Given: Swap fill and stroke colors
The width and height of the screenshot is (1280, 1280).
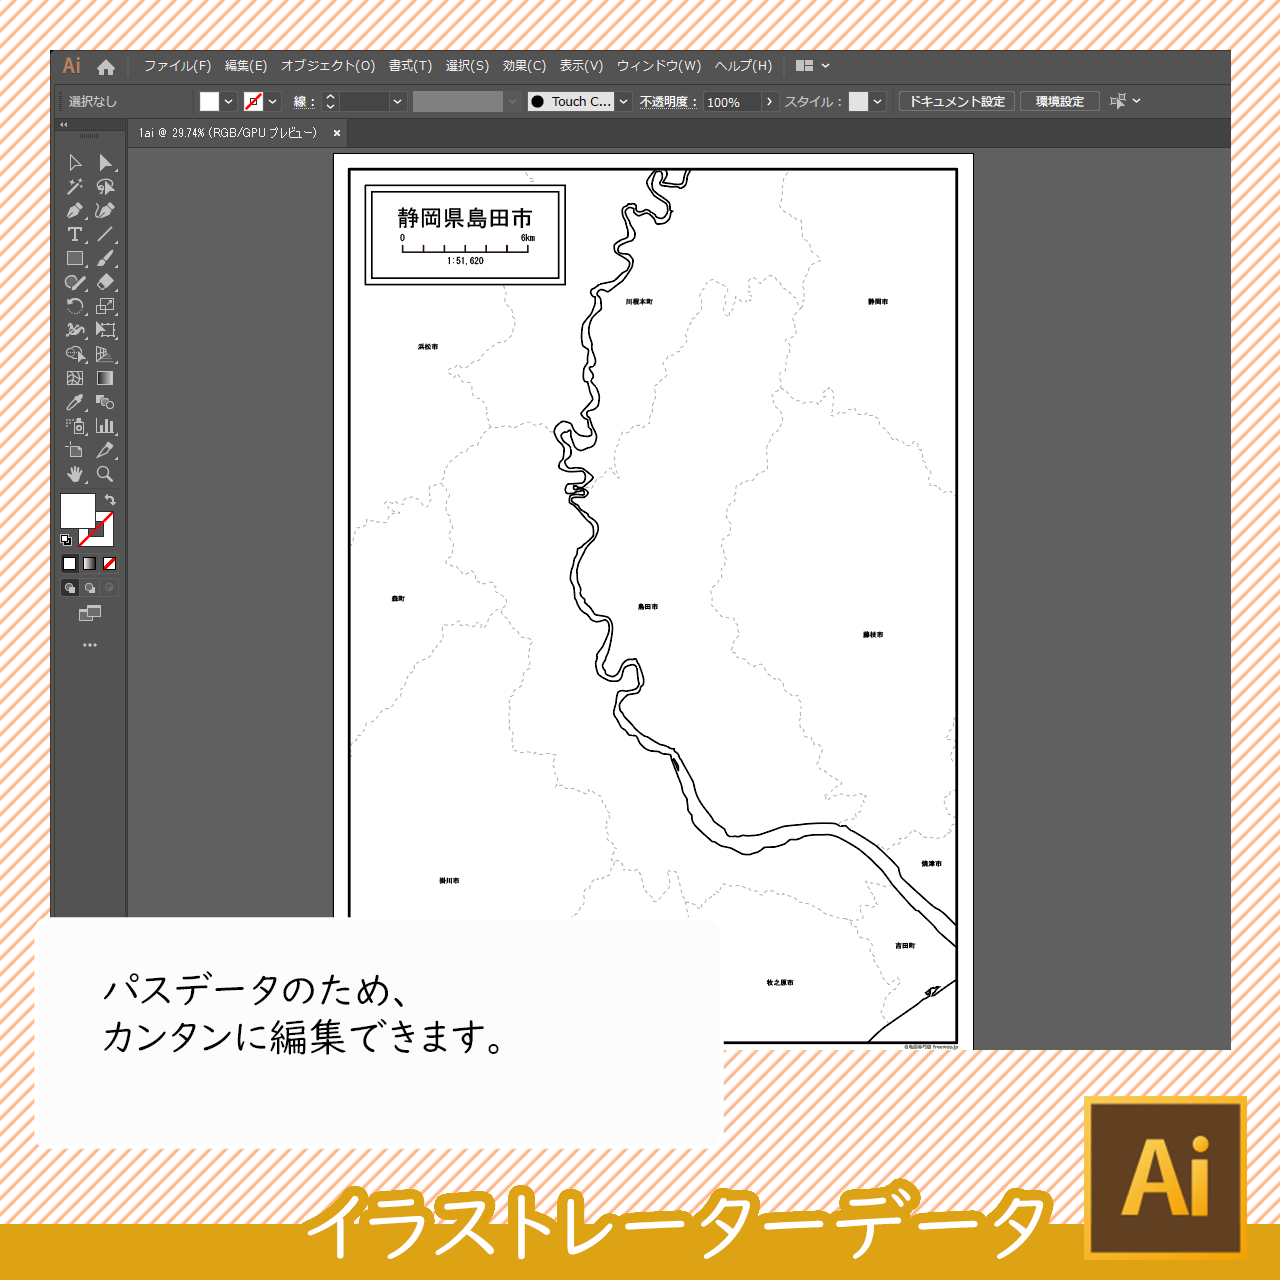Looking at the screenshot, I should (x=110, y=499).
